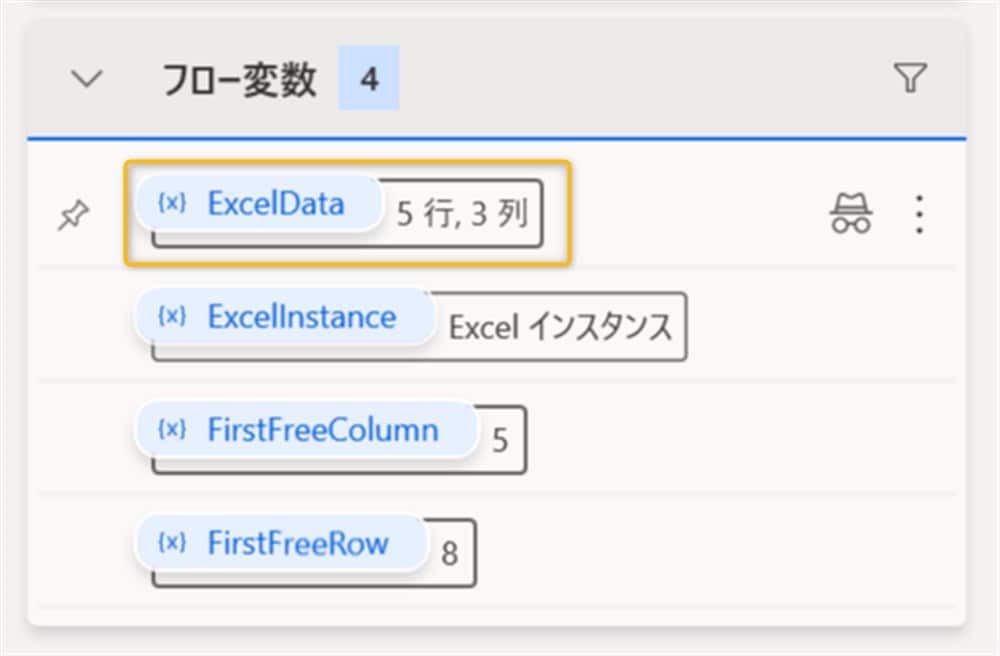Click the フロー変数 section title
The image size is (1000, 656).
pyautogui.click(x=239, y=80)
